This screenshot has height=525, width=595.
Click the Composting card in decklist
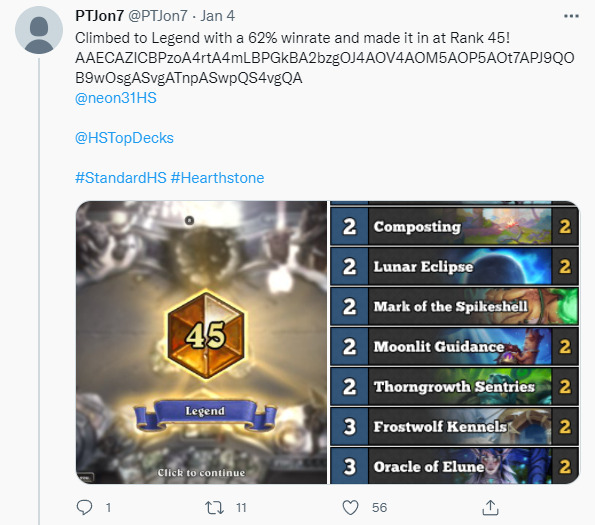click(455, 226)
